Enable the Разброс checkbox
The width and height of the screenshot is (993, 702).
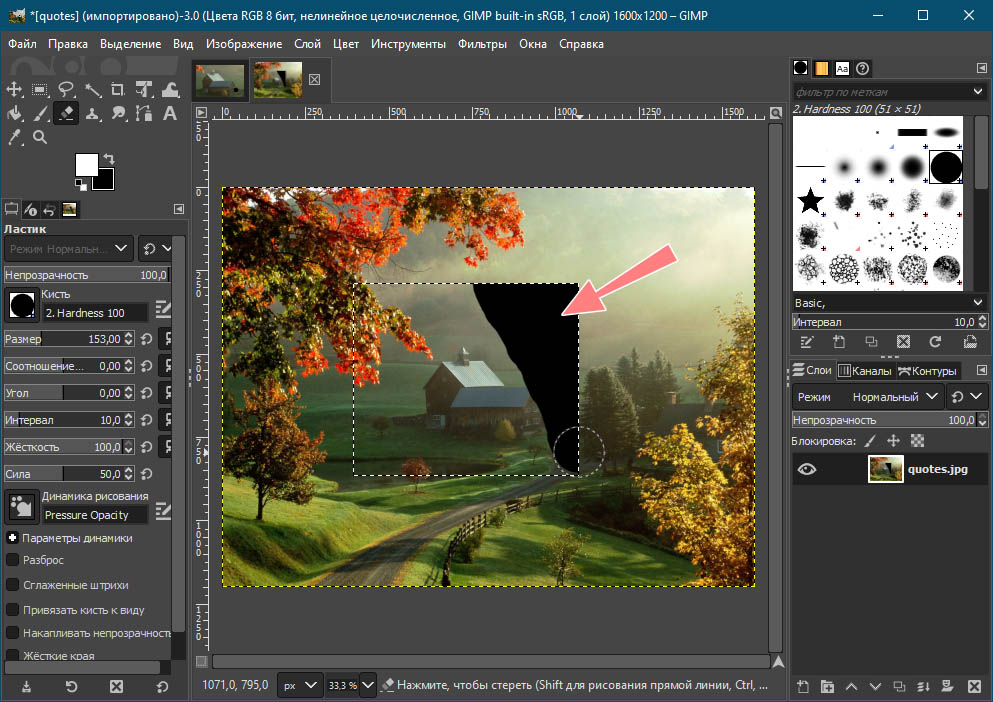[12, 560]
